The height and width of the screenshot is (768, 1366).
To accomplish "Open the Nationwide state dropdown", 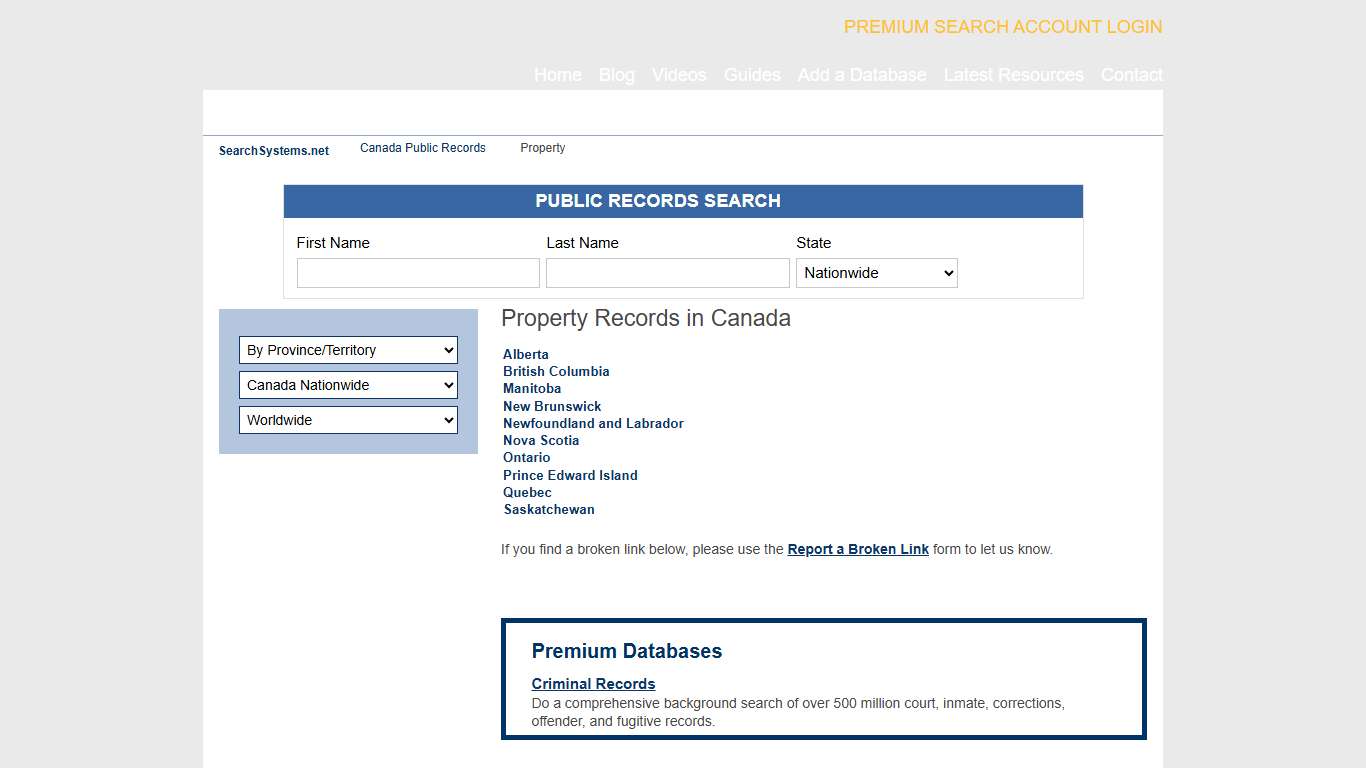I will 876,272.
